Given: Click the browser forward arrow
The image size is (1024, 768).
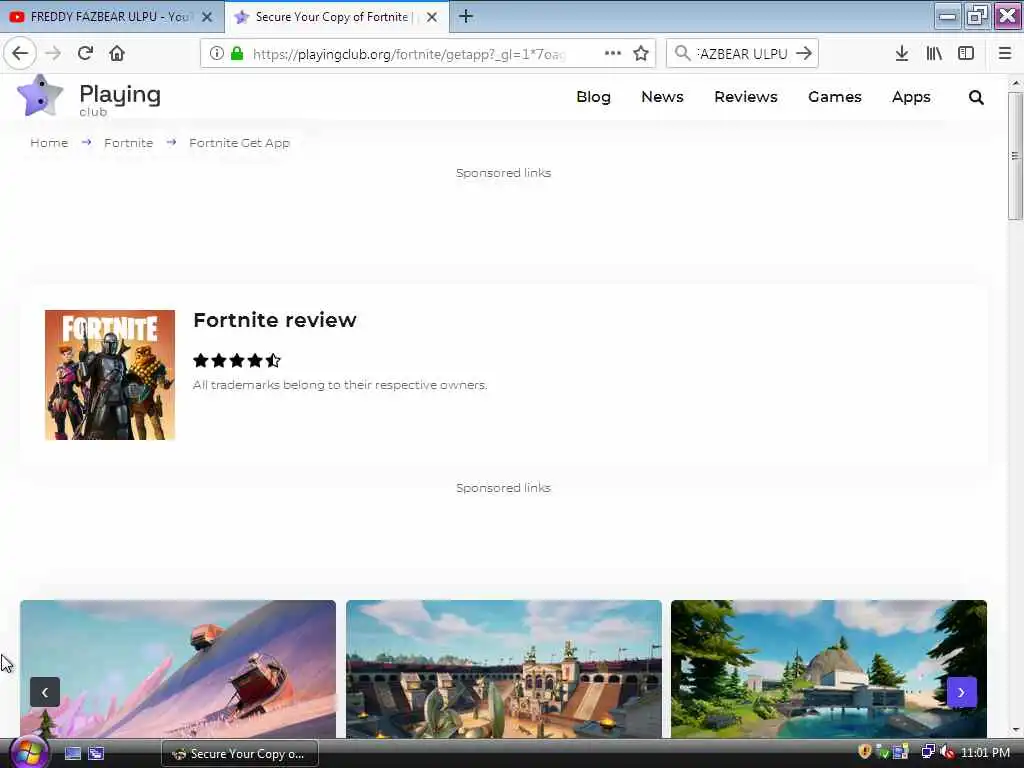Looking at the screenshot, I should [53, 54].
